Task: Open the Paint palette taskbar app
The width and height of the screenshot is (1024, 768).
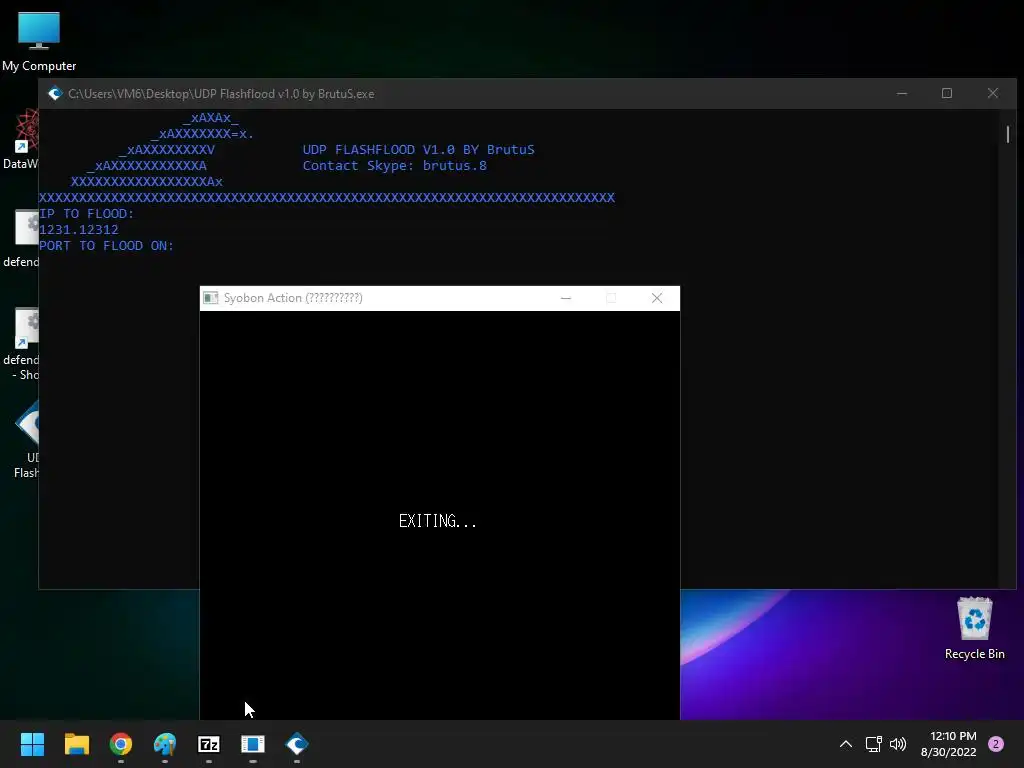Action: [x=165, y=744]
